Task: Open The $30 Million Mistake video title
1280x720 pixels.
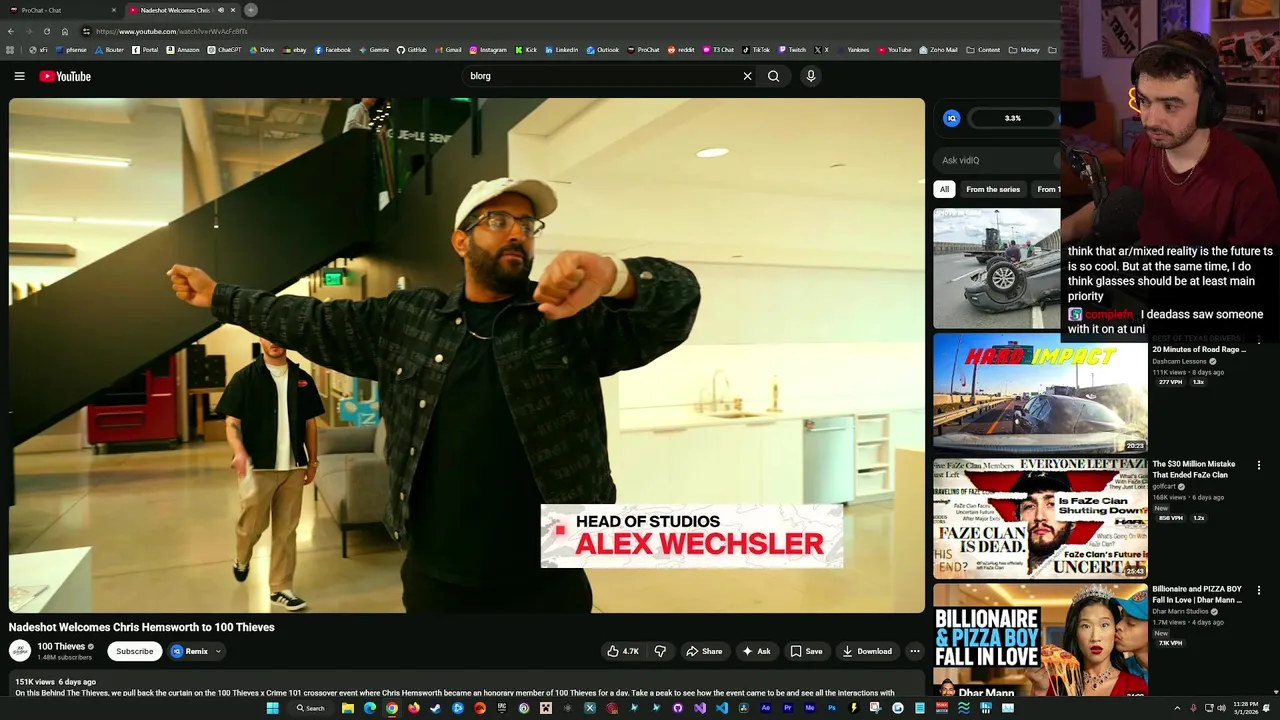Action: click(x=1194, y=469)
